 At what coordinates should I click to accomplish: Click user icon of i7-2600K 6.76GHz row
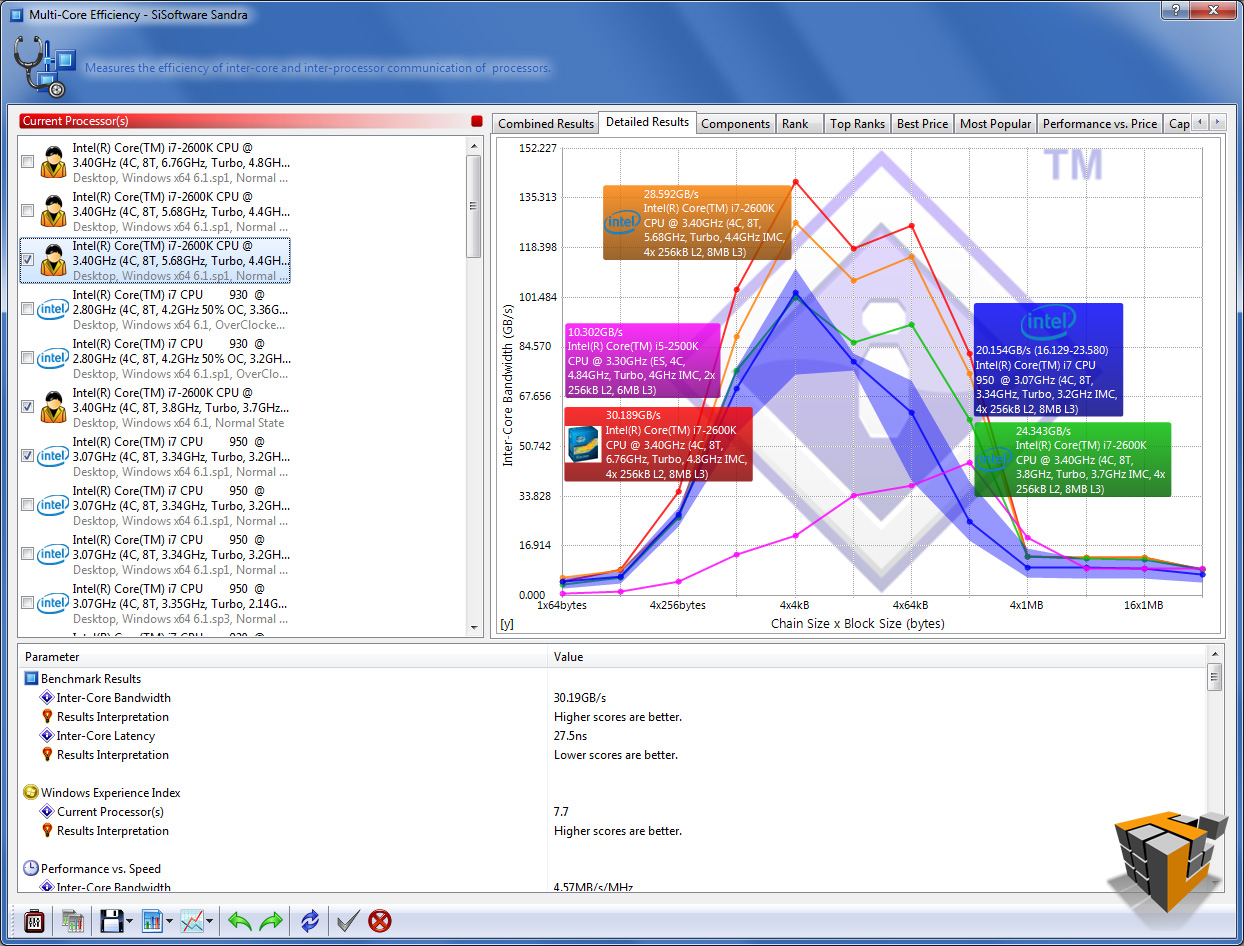(x=53, y=163)
